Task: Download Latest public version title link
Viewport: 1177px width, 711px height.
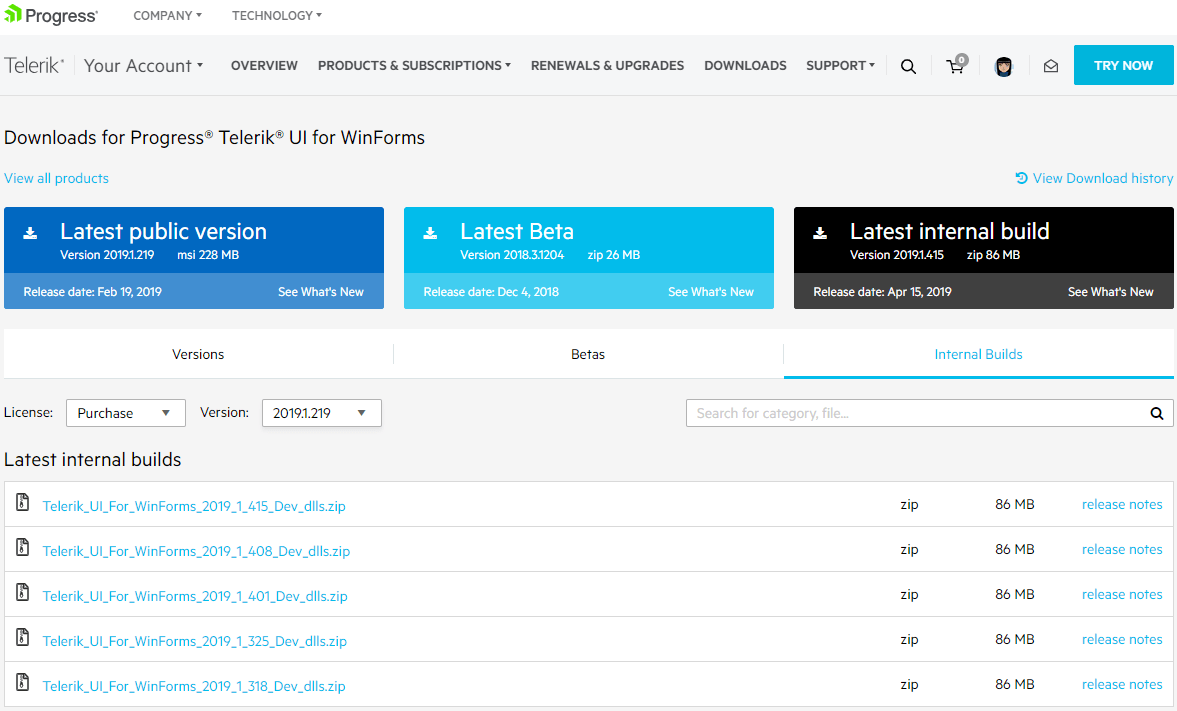Action: pyautogui.click(x=164, y=231)
